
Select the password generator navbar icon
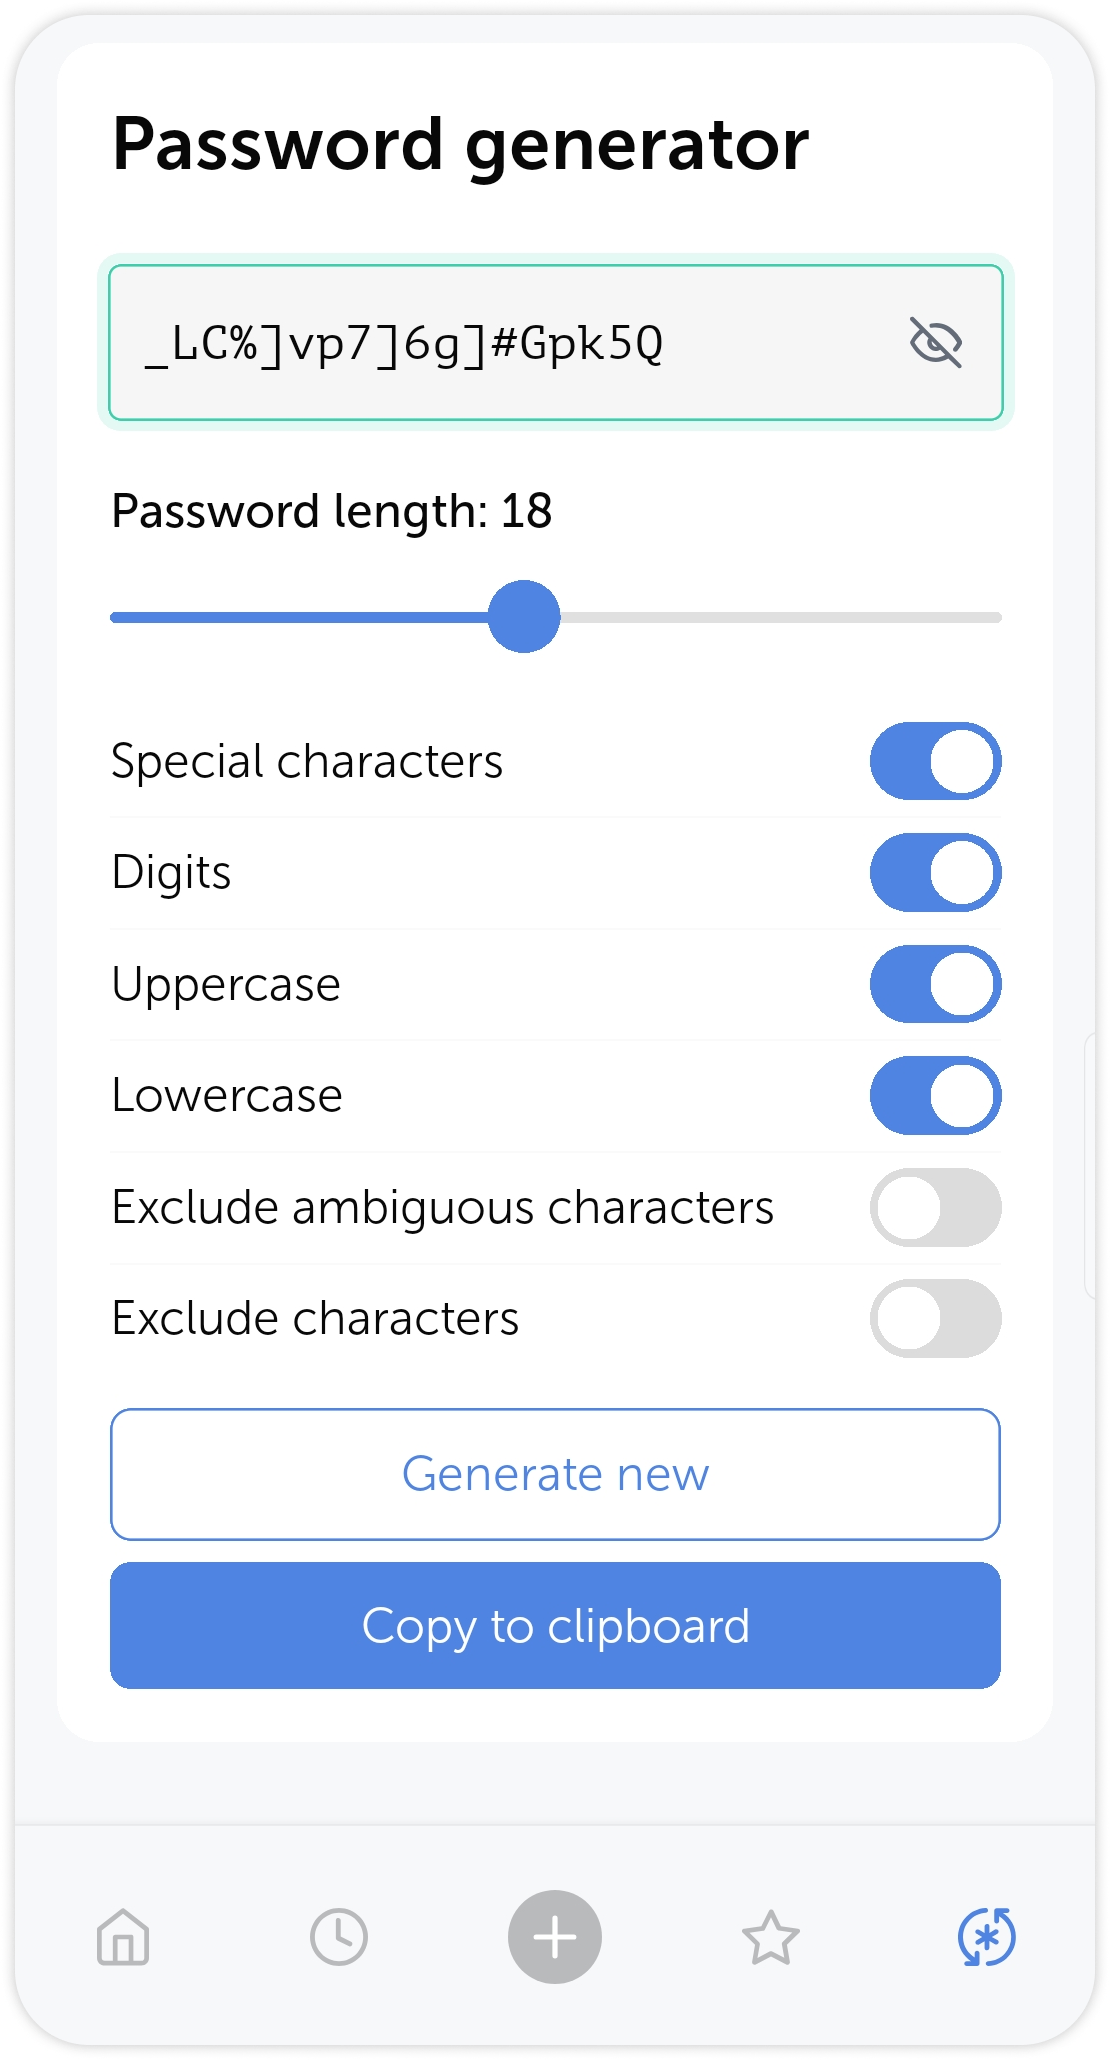pos(987,1937)
